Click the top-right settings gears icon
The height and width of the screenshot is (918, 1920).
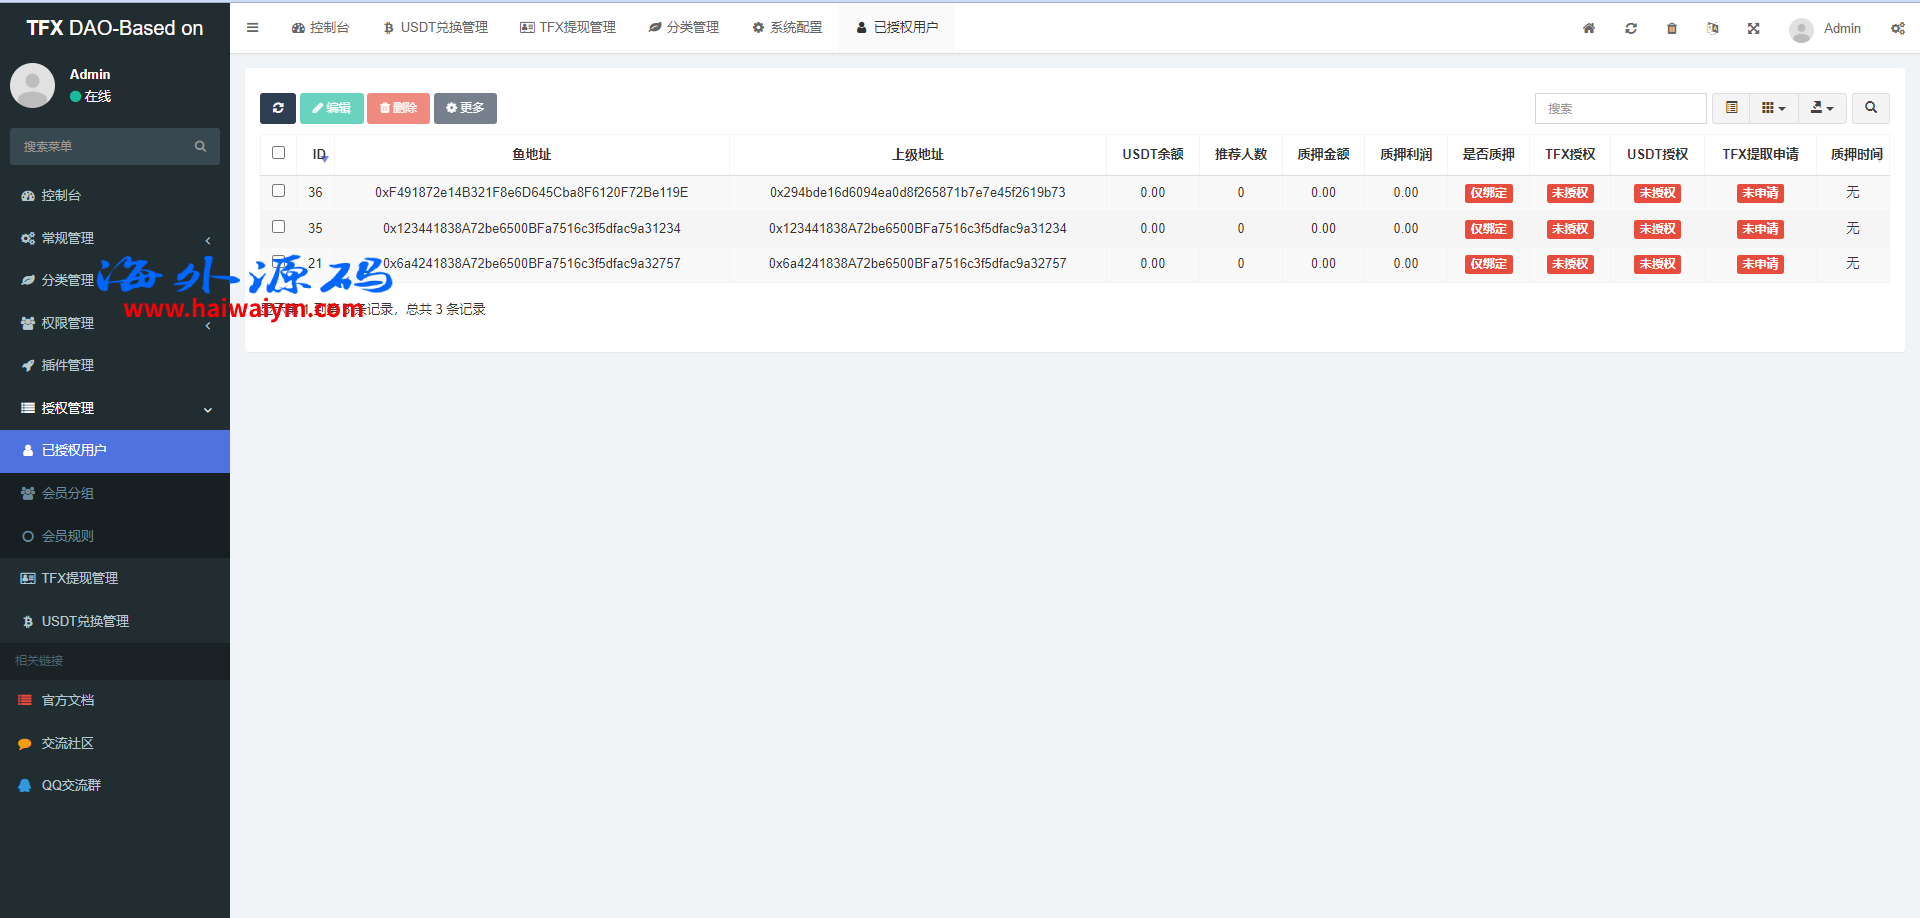[1897, 28]
